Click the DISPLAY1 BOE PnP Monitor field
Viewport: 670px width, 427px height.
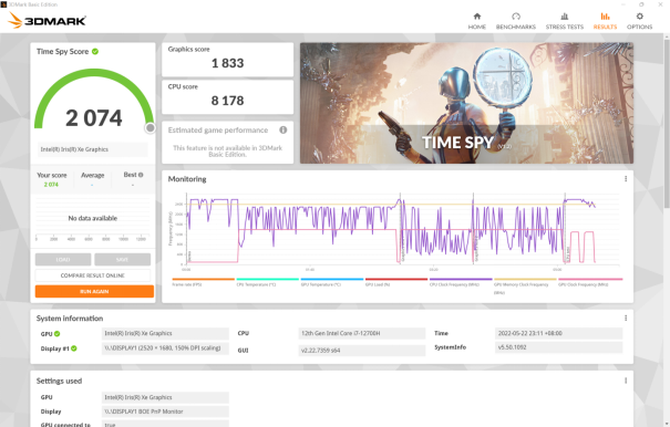point(165,412)
